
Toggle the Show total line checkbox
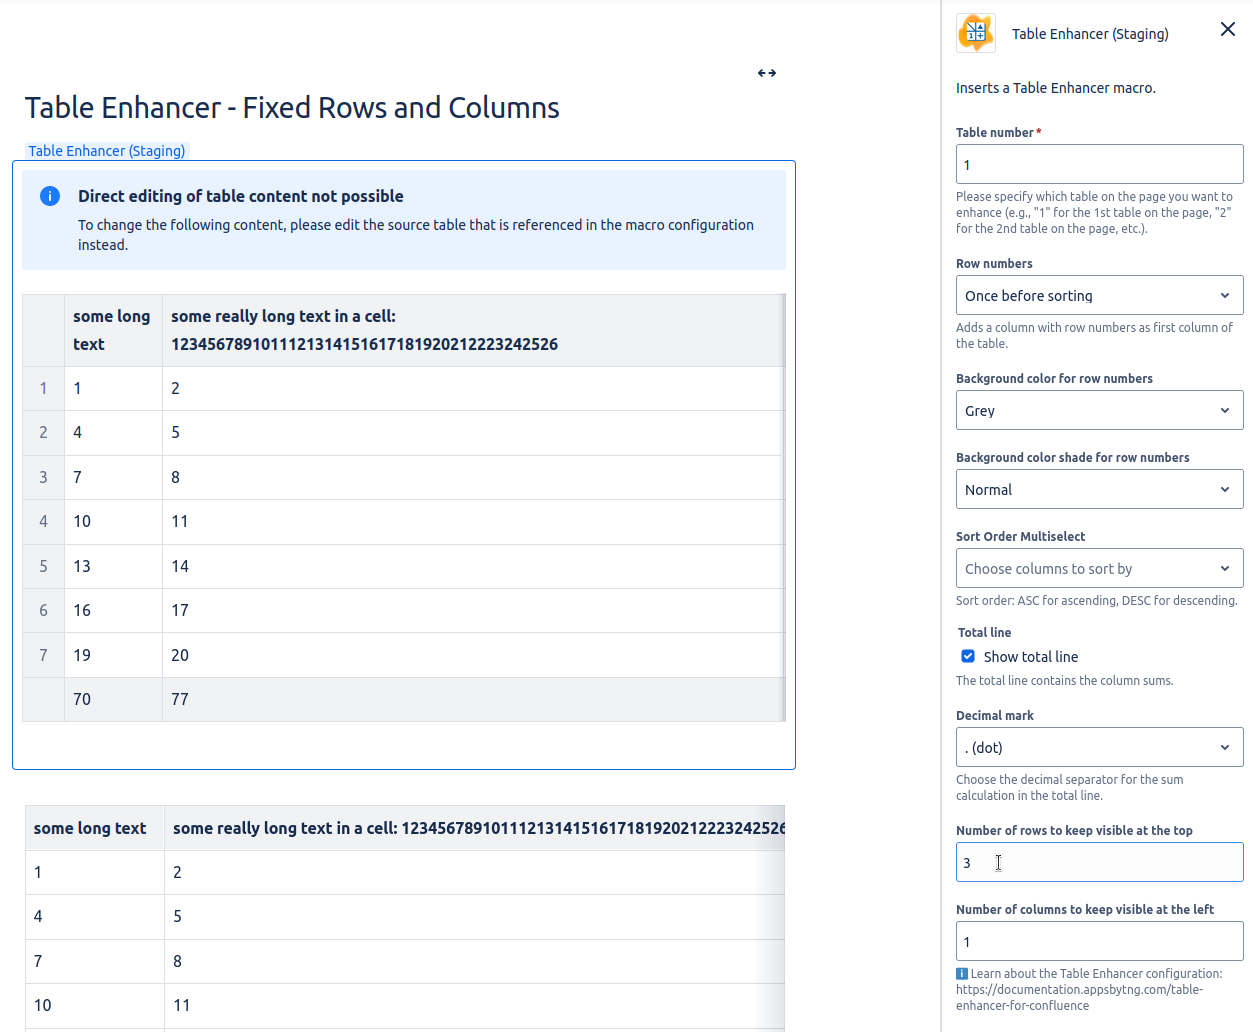coord(968,657)
